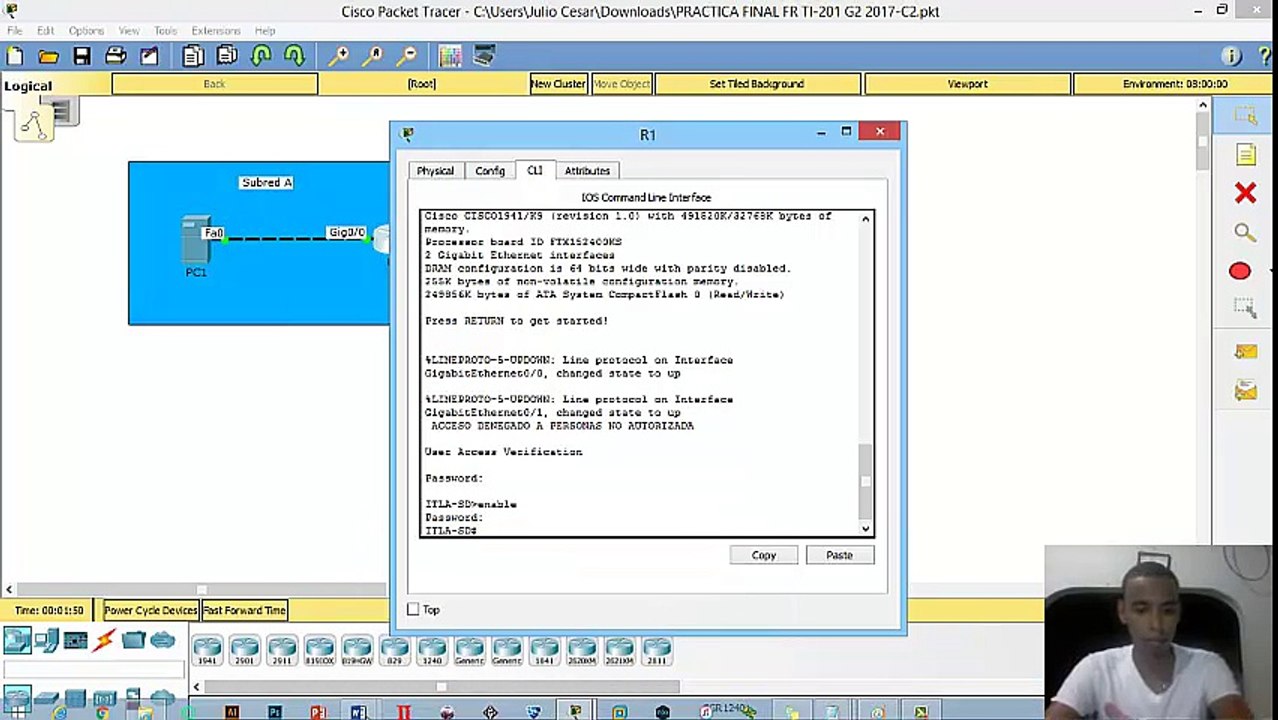Open the Options menu
This screenshot has width=1278, height=720.
coord(86,31)
